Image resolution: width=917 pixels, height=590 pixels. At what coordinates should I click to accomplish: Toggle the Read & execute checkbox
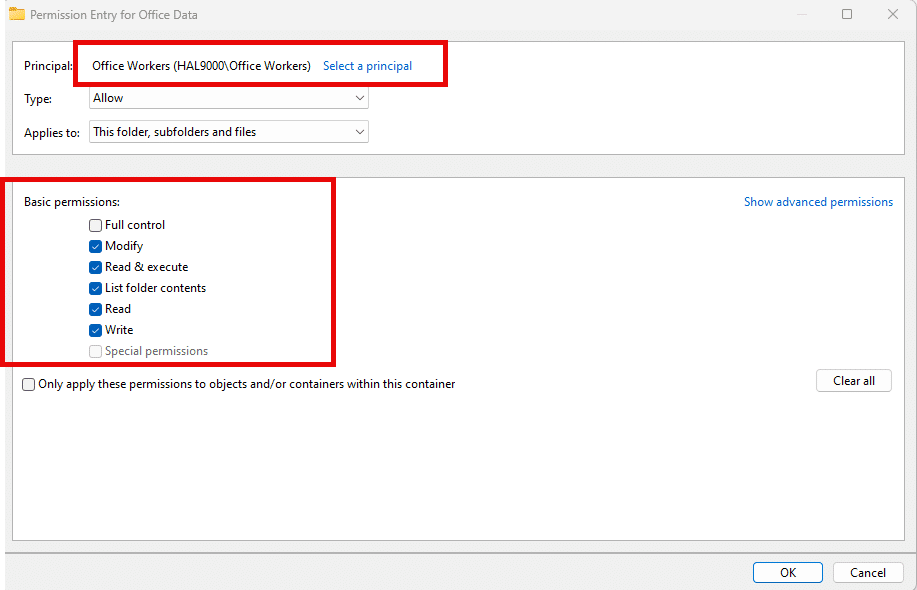(x=95, y=267)
